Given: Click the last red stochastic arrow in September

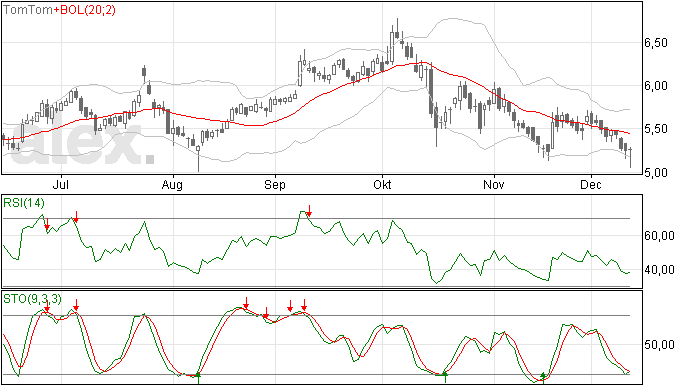Looking at the screenshot, I should [304, 305].
